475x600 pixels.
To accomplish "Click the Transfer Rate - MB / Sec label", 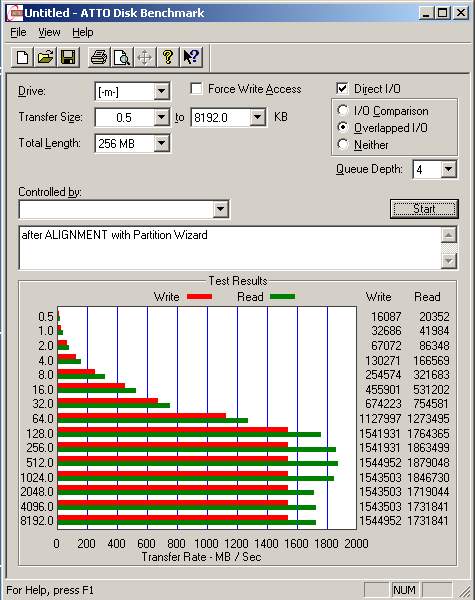I will [x=201, y=557].
